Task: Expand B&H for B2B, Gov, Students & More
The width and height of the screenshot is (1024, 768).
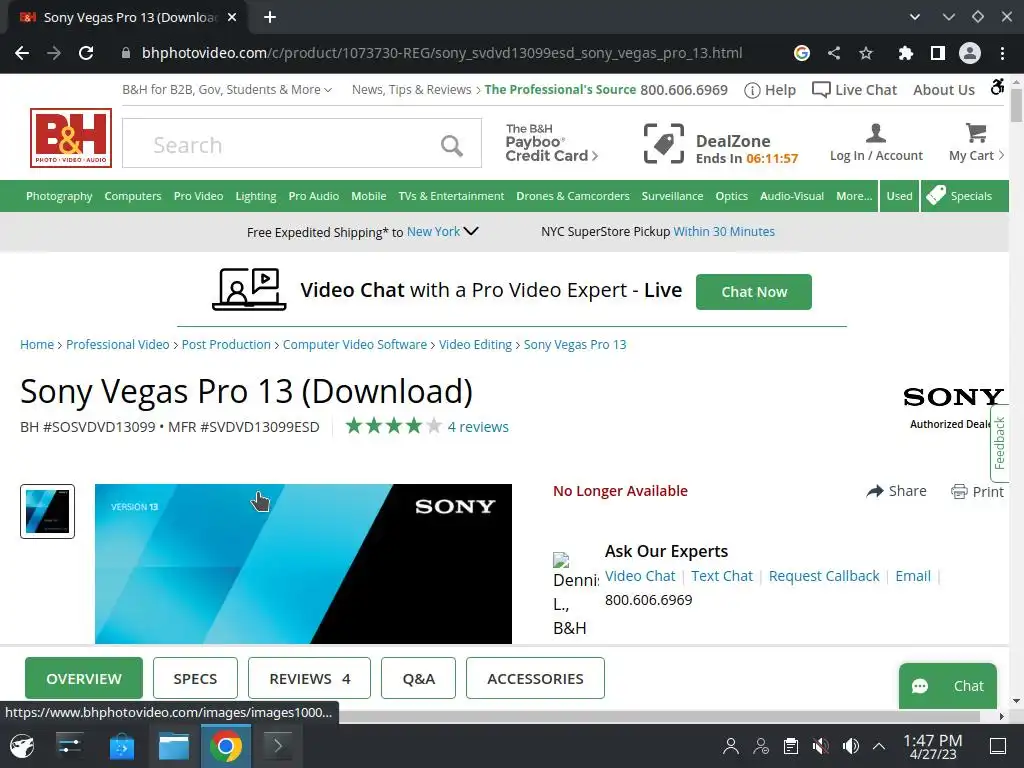Action: pos(227,89)
